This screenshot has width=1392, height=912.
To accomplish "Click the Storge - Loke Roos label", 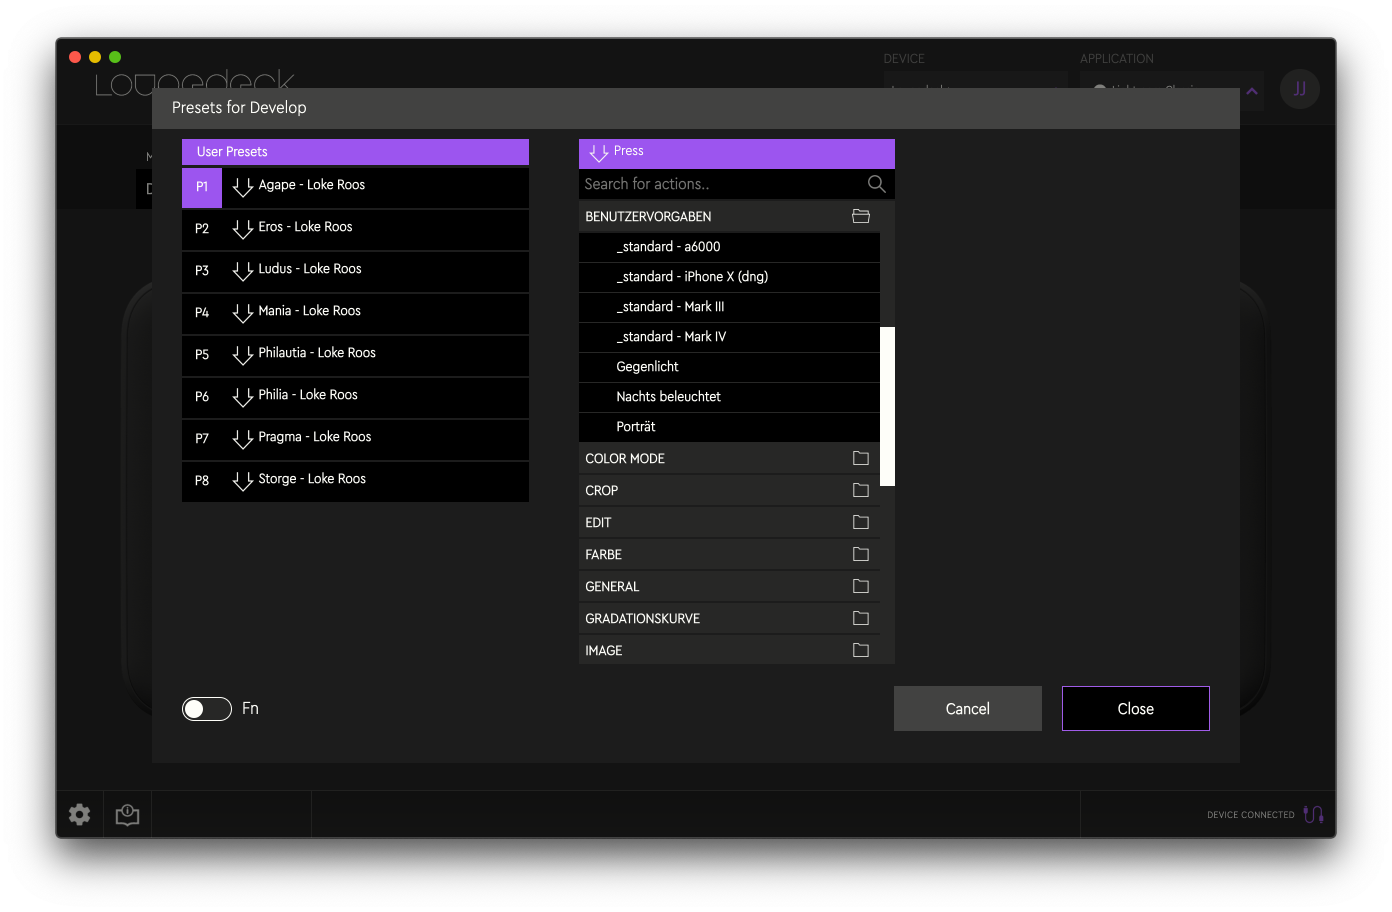I will [312, 479].
